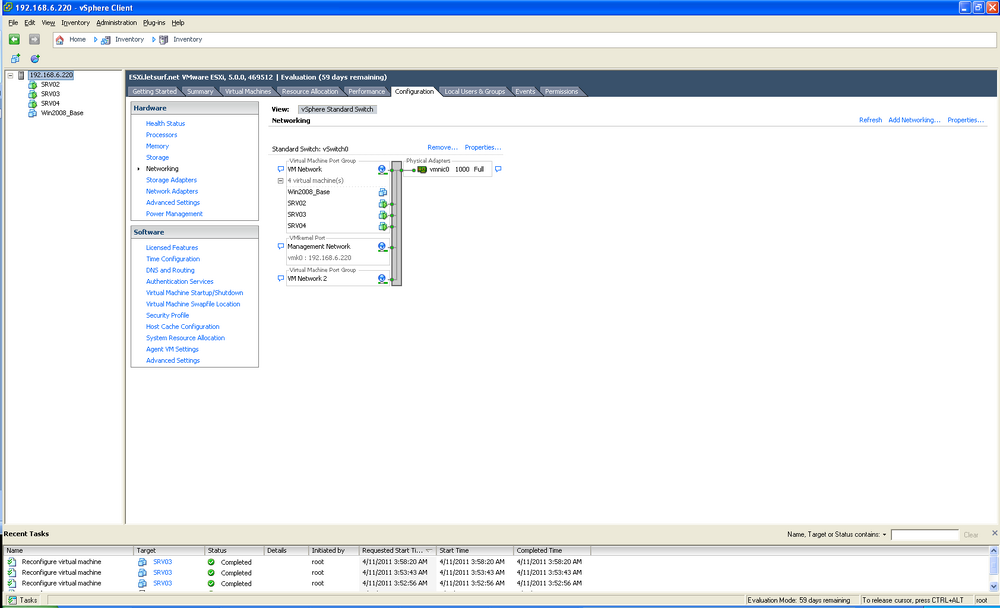The image size is (1000, 608).
Task: Click Management Network port icon
Action: coord(382,247)
